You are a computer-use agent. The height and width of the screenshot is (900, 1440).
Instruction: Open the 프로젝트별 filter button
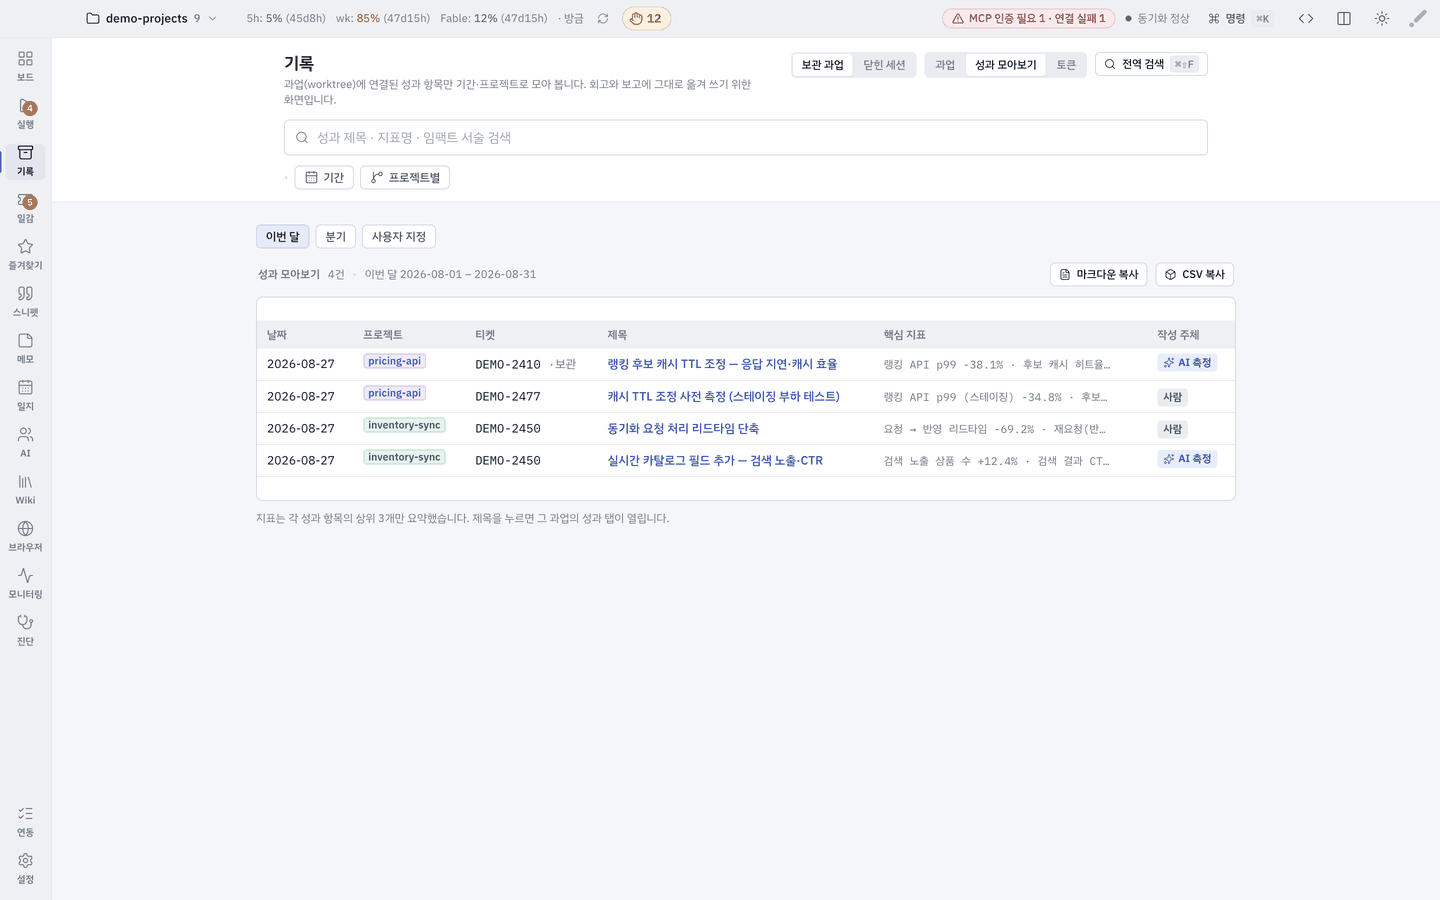pyautogui.click(x=405, y=177)
